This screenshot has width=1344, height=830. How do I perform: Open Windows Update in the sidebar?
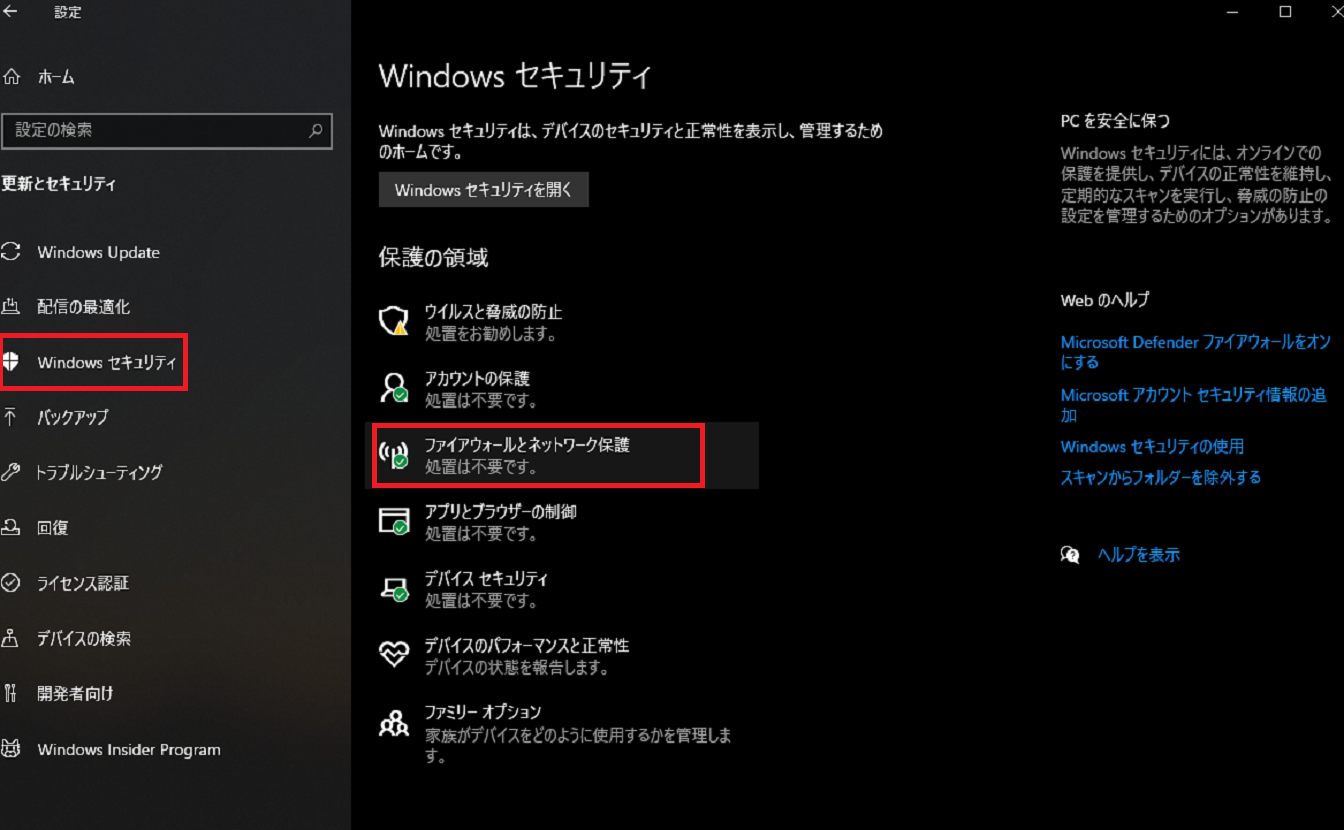(x=98, y=252)
